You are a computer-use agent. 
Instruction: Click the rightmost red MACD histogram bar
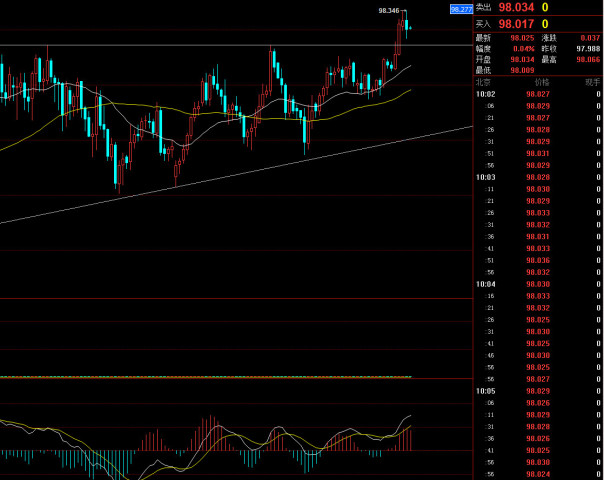410,439
